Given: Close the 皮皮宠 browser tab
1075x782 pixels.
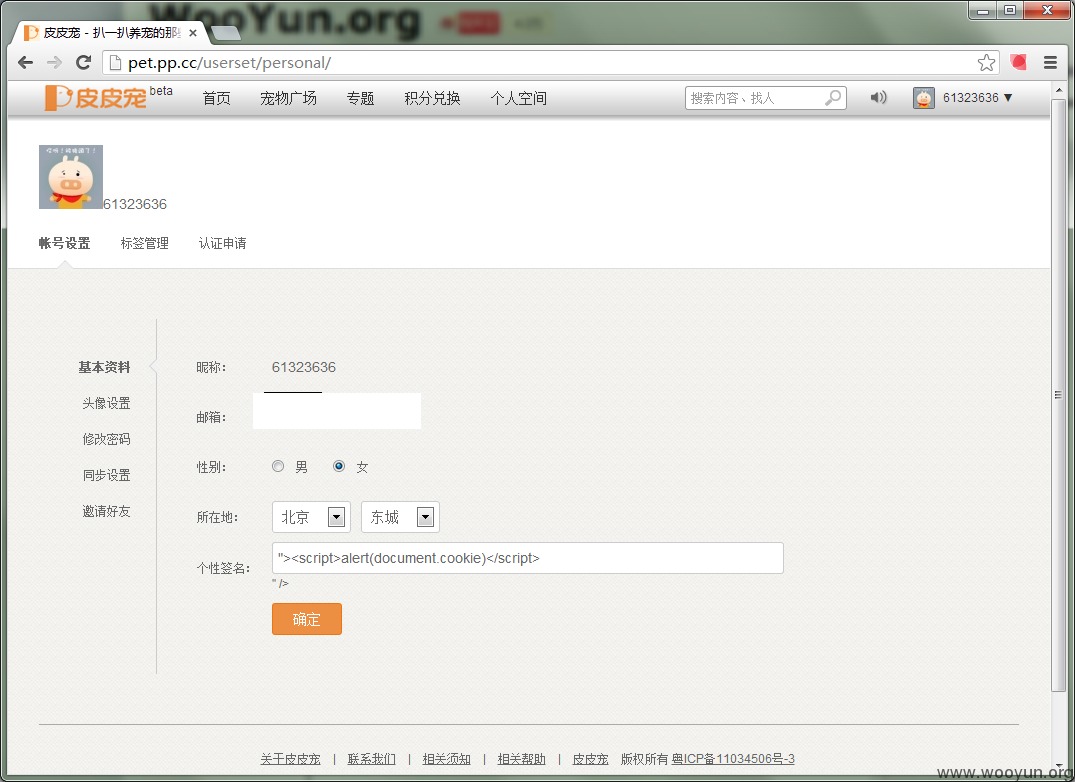Looking at the screenshot, I should 193,32.
